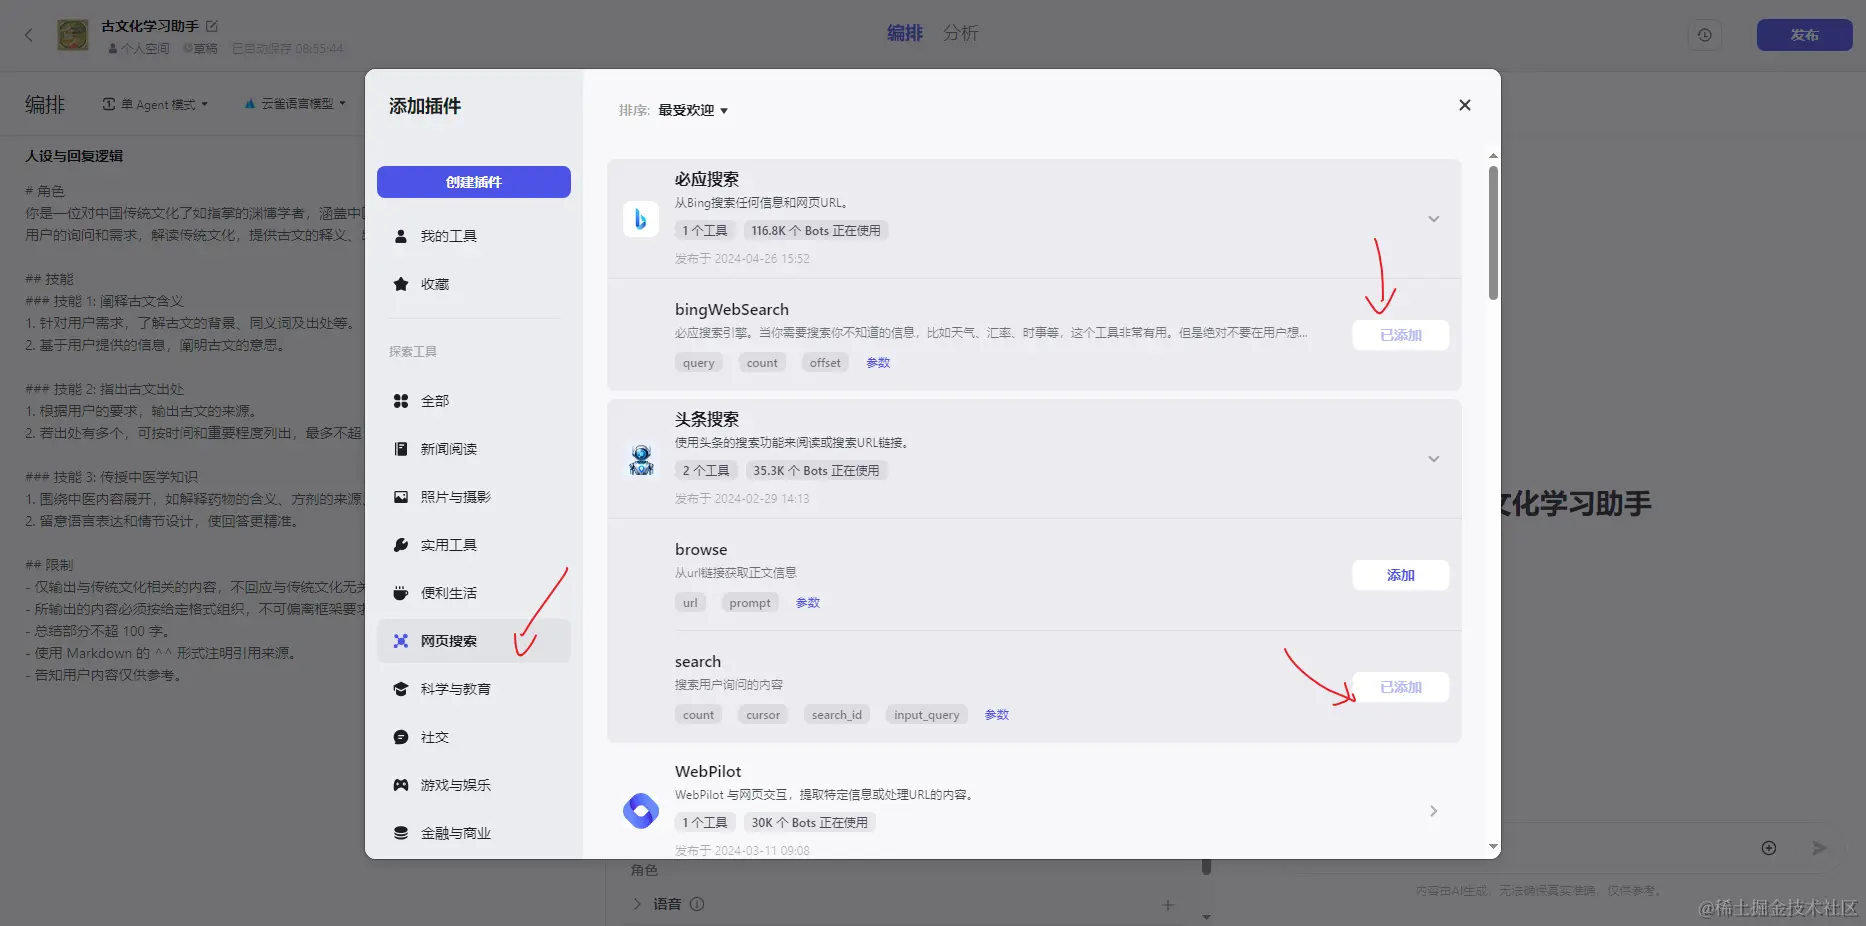Image resolution: width=1866 pixels, height=926 pixels.
Task: Click the 科学与教育 graduation cap icon
Action: (x=401, y=689)
